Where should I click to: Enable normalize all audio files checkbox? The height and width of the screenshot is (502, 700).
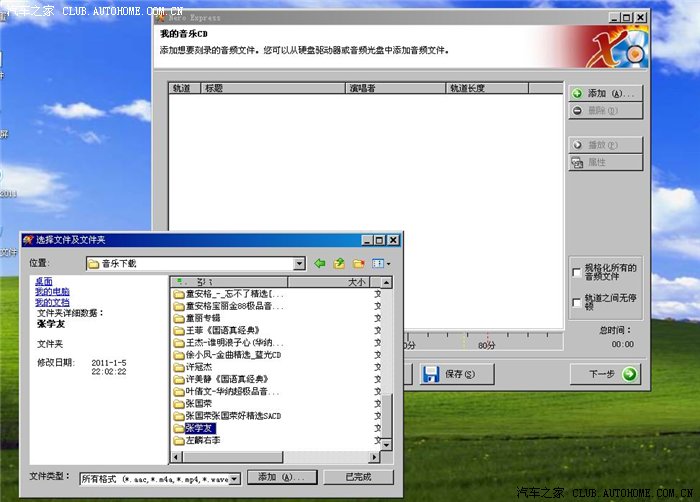coord(575,271)
